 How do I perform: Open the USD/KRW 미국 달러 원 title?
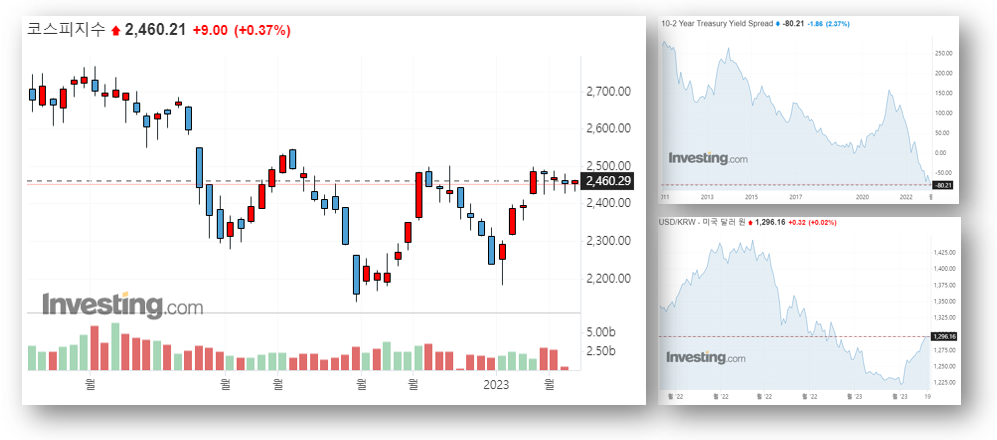(x=704, y=221)
